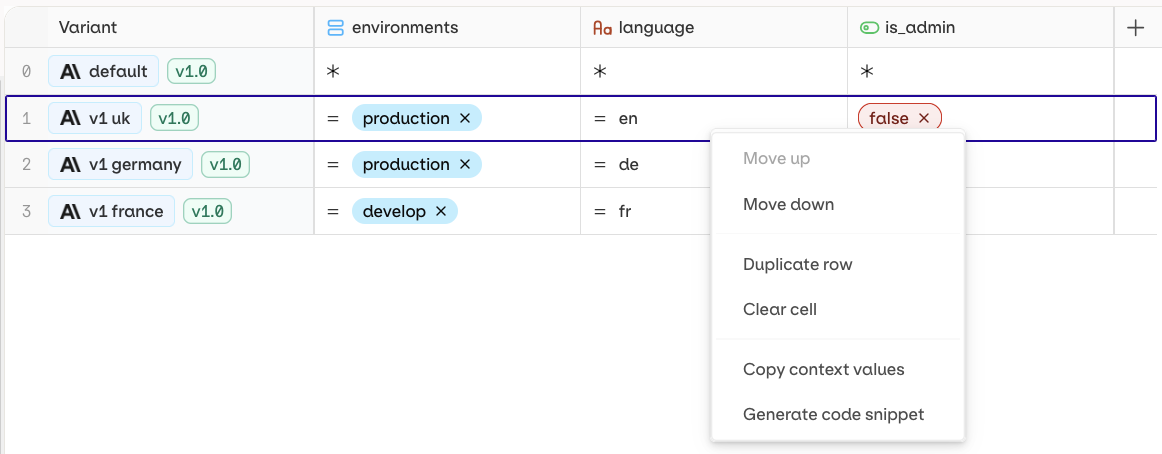Screen dimensions: 1162x454
Task: Open the v1 germany variant chip
Action: point(120,164)
